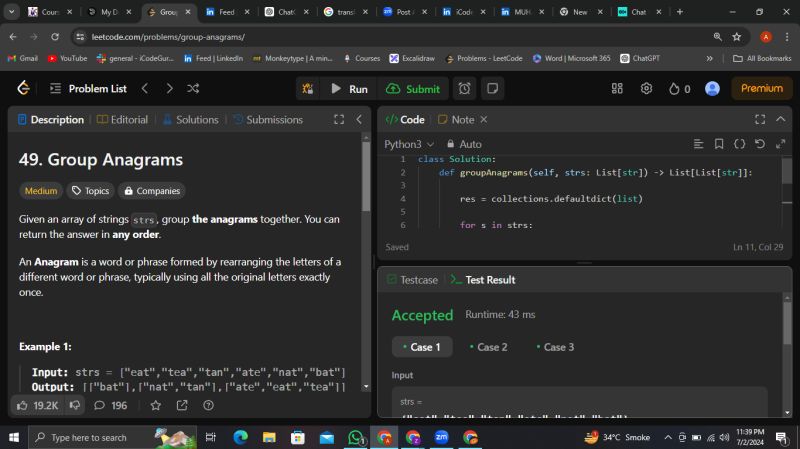Open the ChatGPT bookmark
This screenshot has height=449, width=800.
(640, 58)
